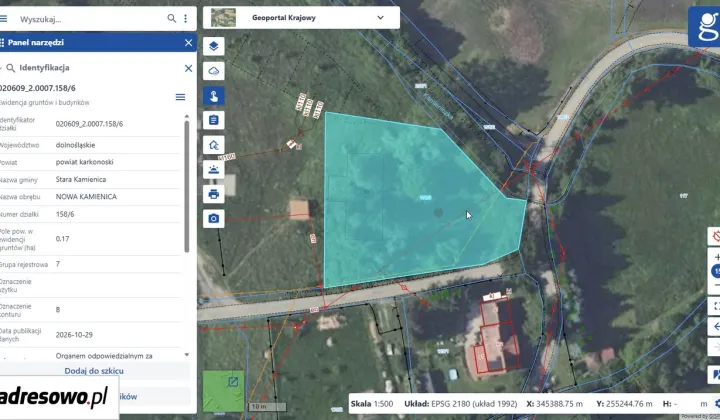Viewport: 720px width, 420px height.
Task: Select the powiat karkonoski value
Action: pyautogui.click(x=84, y=162)
